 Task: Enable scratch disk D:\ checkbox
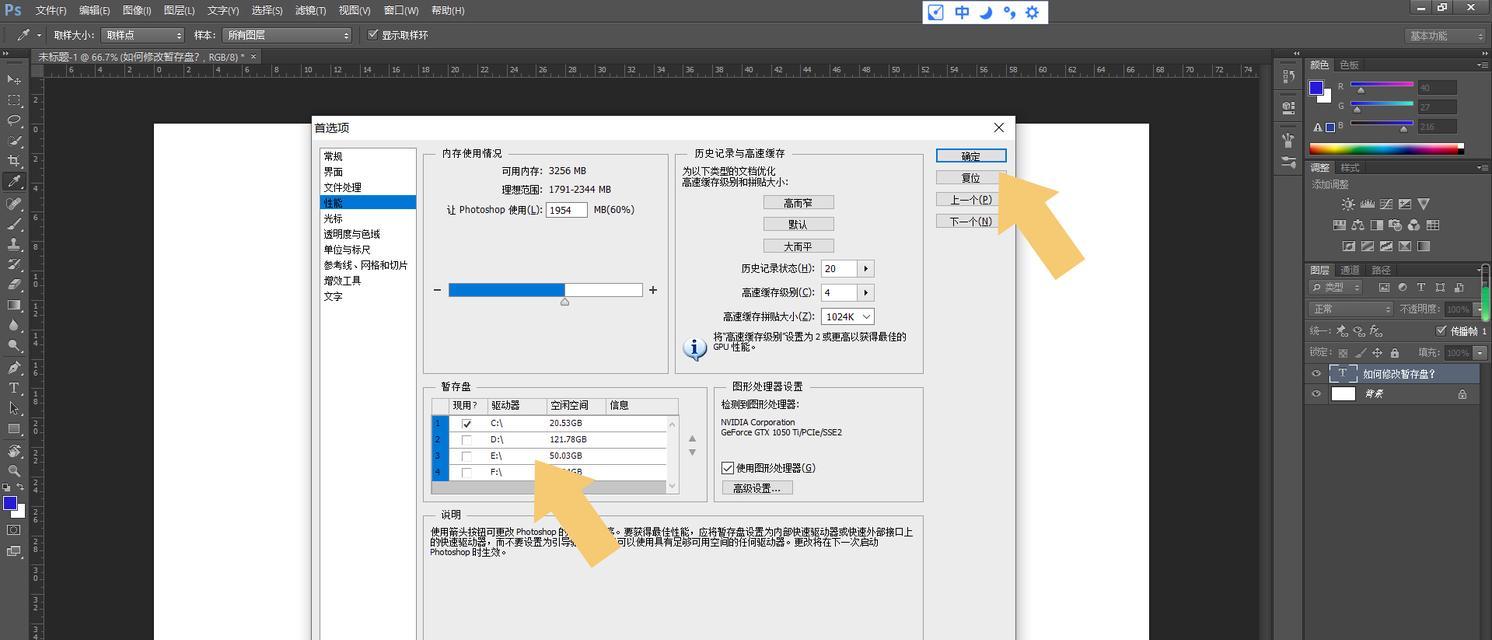[466, 440]
